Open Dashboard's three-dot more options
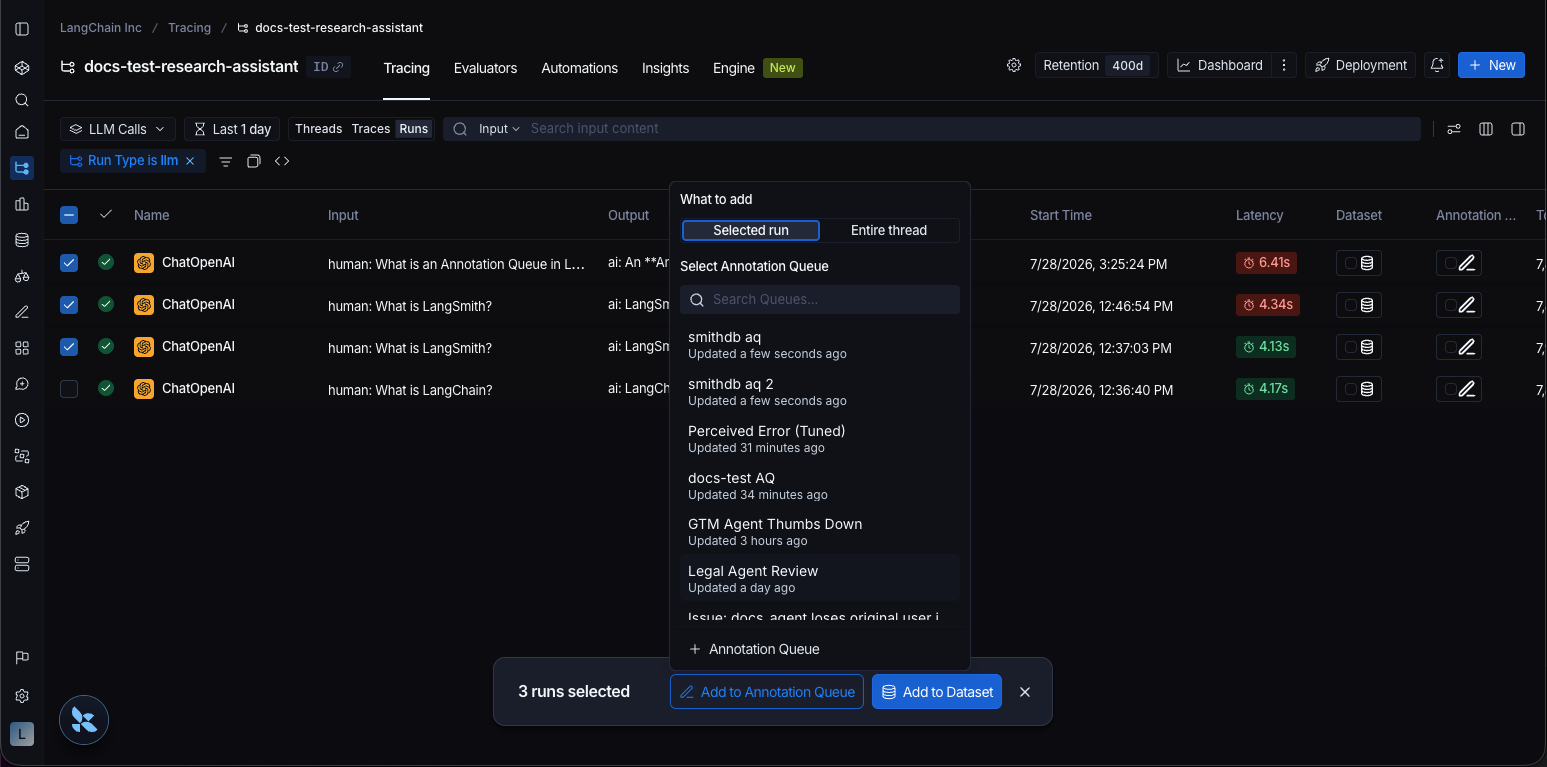 [x=1285, y=65]
